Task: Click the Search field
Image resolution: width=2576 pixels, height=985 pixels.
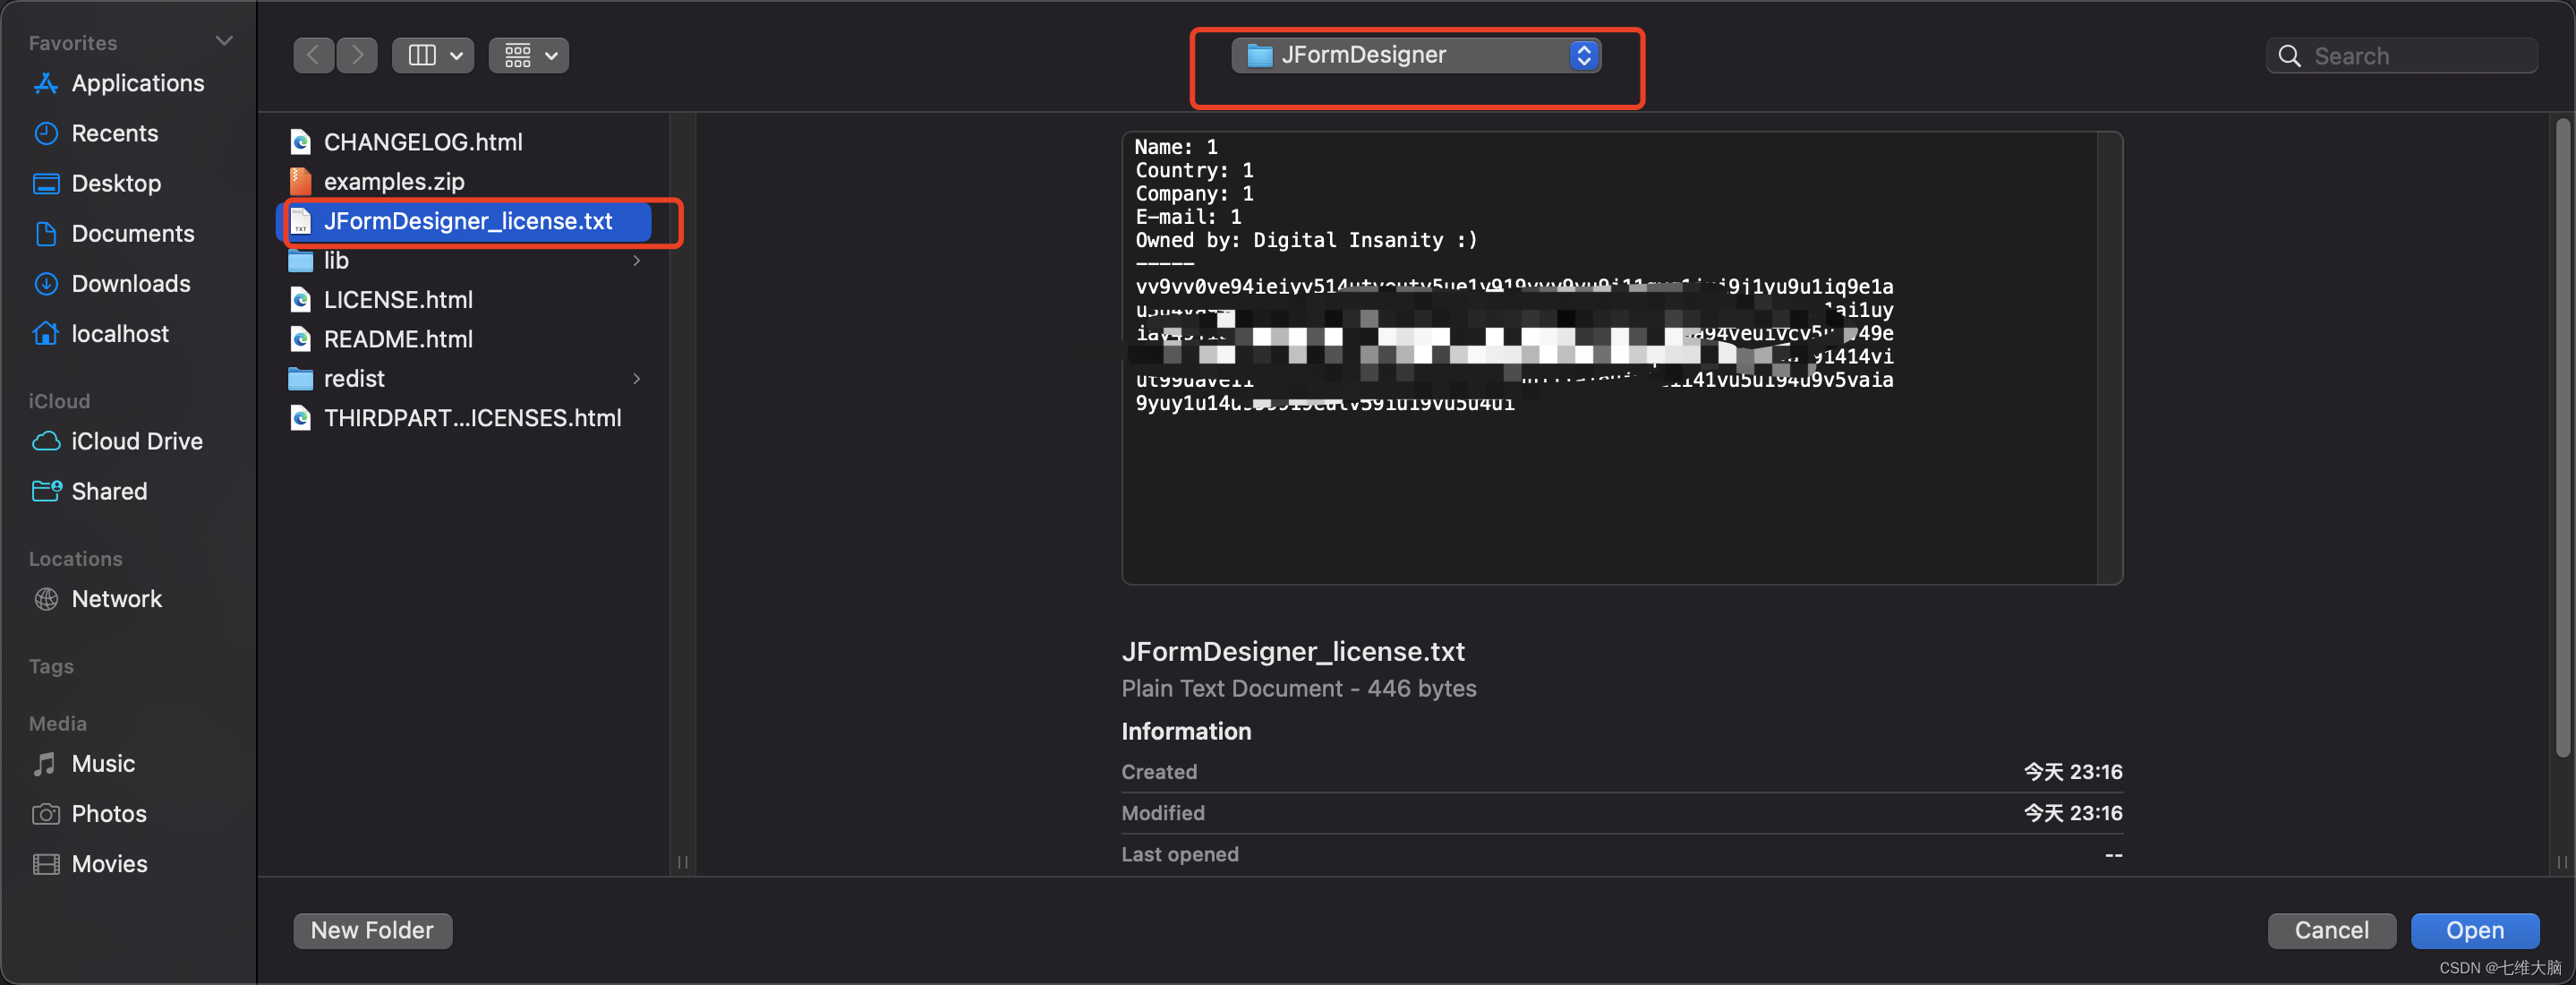Action: pos(2401,56)
